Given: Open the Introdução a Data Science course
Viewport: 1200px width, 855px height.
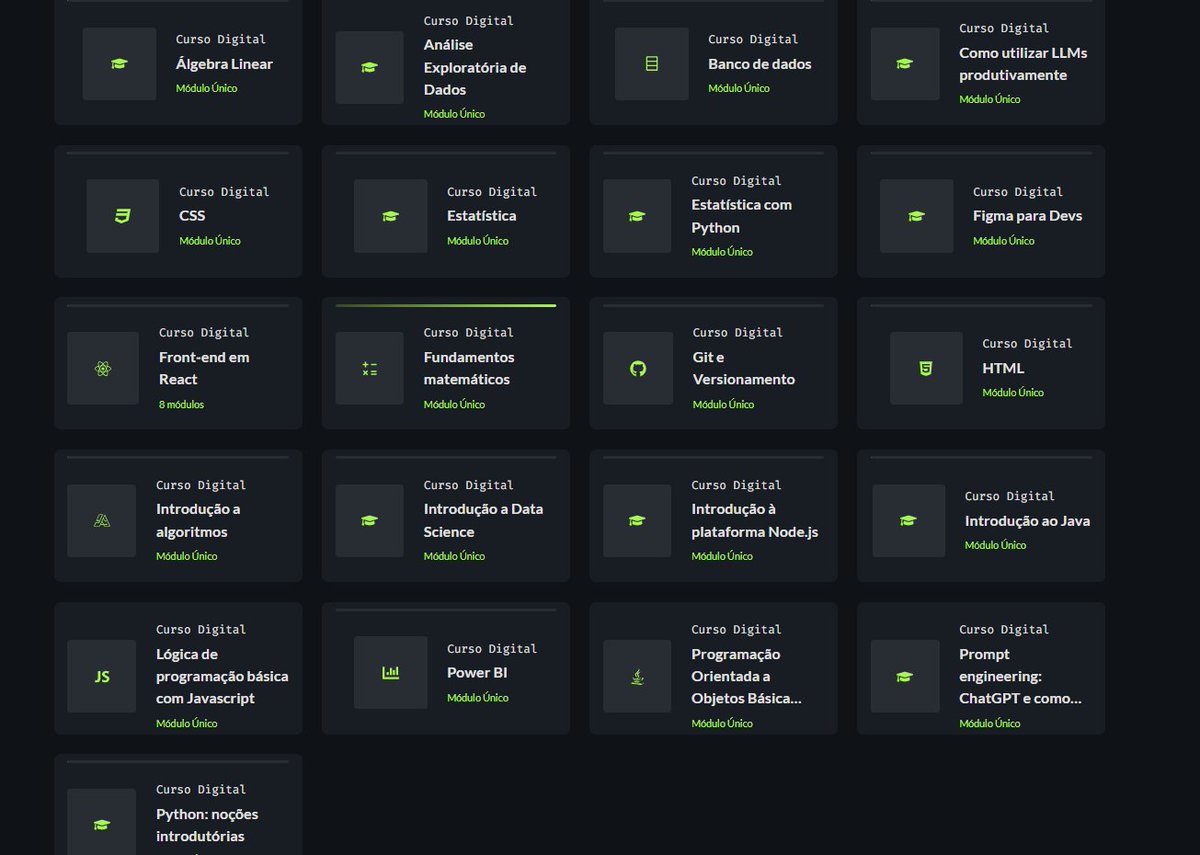Looking at the screenshot, I should (x=484, y=520).
